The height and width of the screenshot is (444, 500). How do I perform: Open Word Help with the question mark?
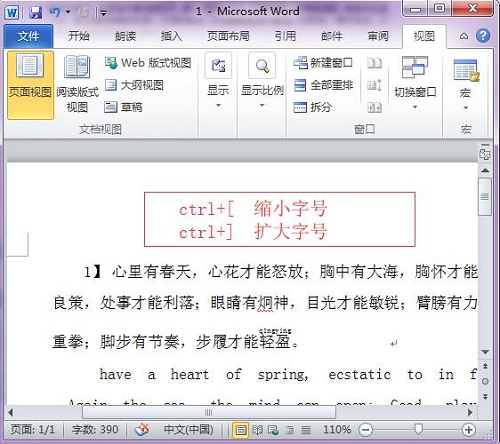[483, 35]
